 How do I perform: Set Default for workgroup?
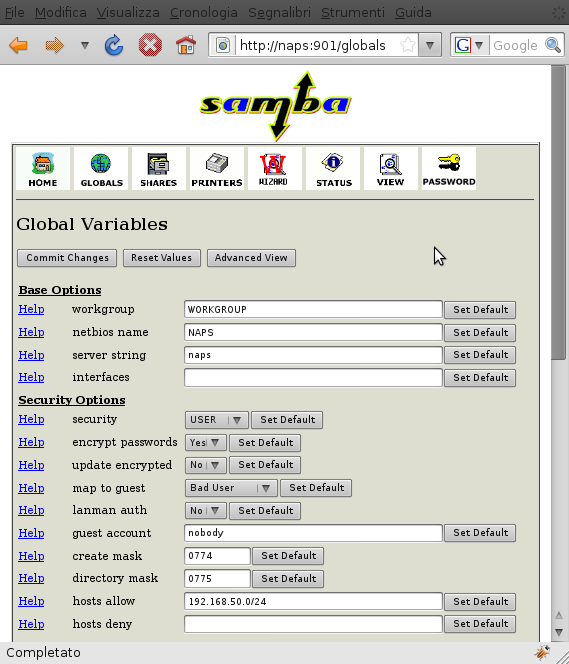click(x=480, y=310)
